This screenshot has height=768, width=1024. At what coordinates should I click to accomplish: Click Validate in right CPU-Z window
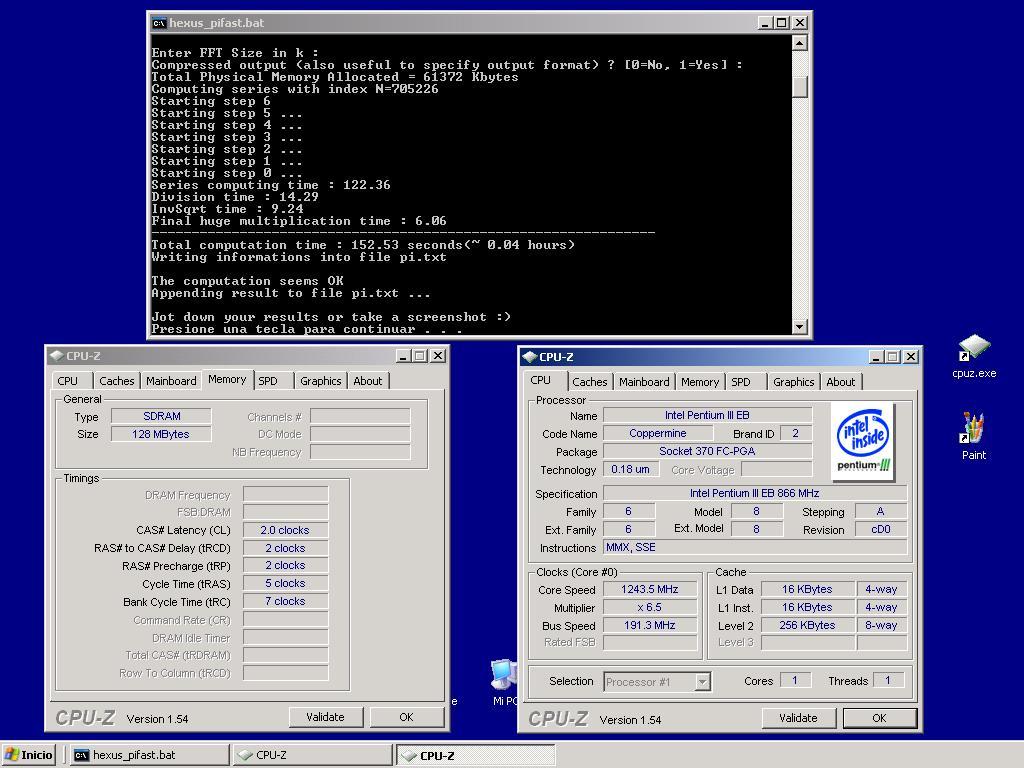798,718
